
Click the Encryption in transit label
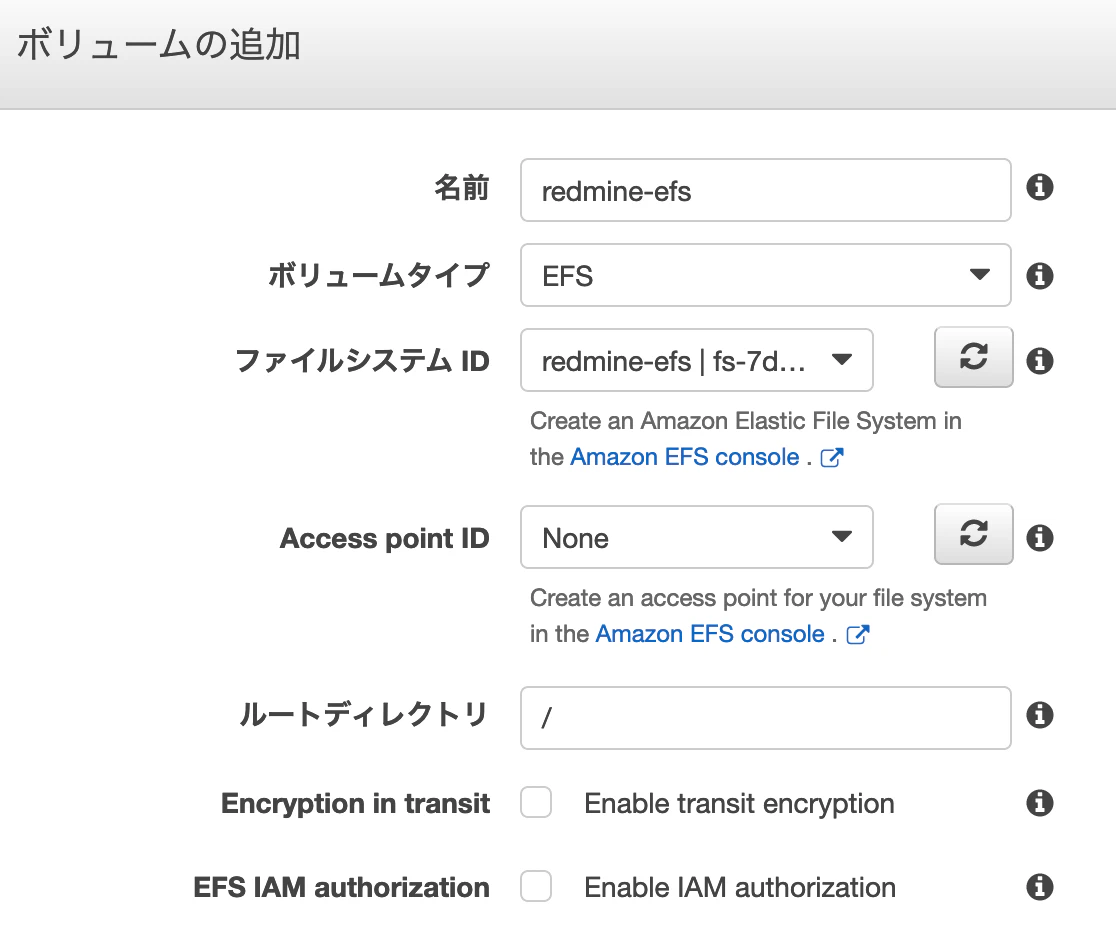[x=355, y=803]
